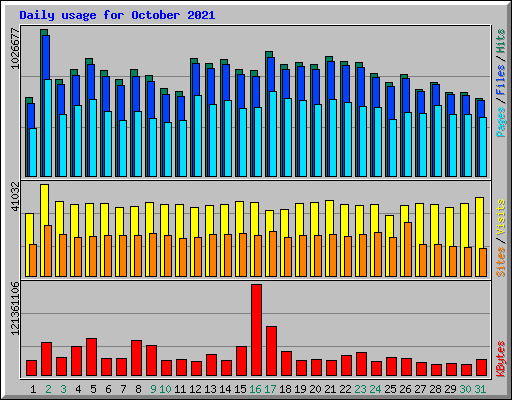The width and height of the screenshot is (512, 400).
Task: Click the orange Sites bar for day 2
Action: click(48, 251)
